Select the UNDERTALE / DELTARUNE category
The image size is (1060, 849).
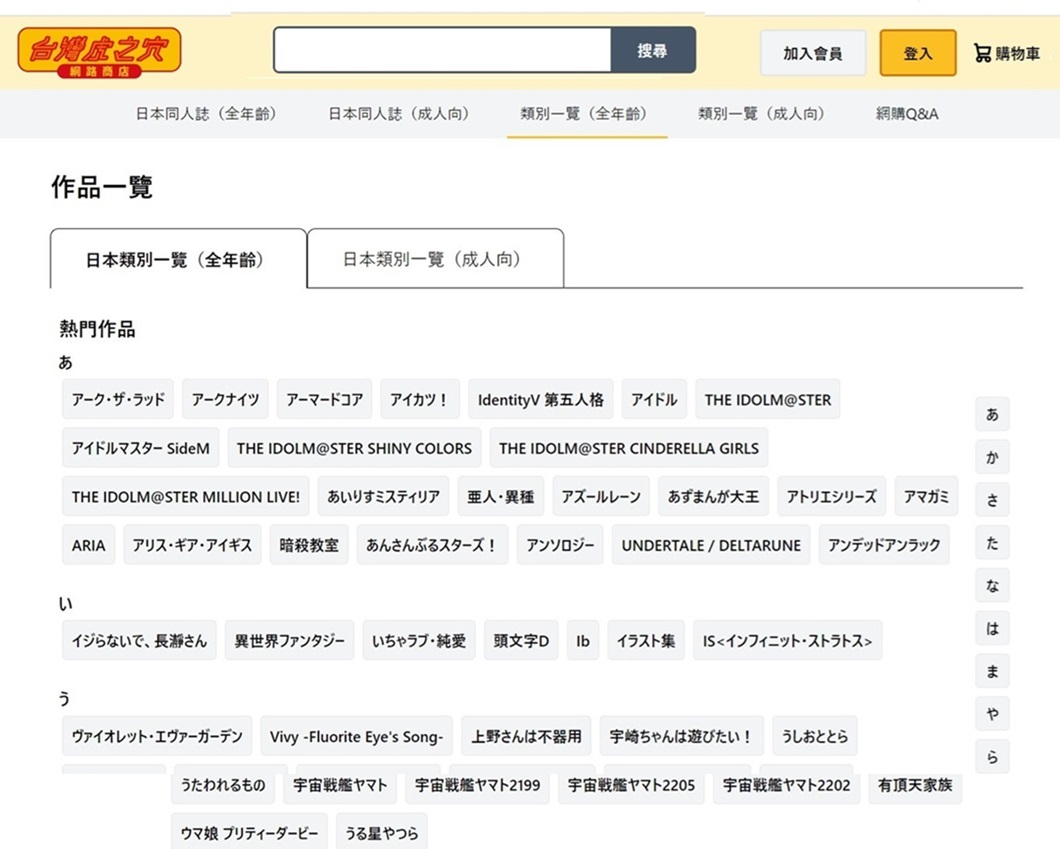(x=710, y=544)
